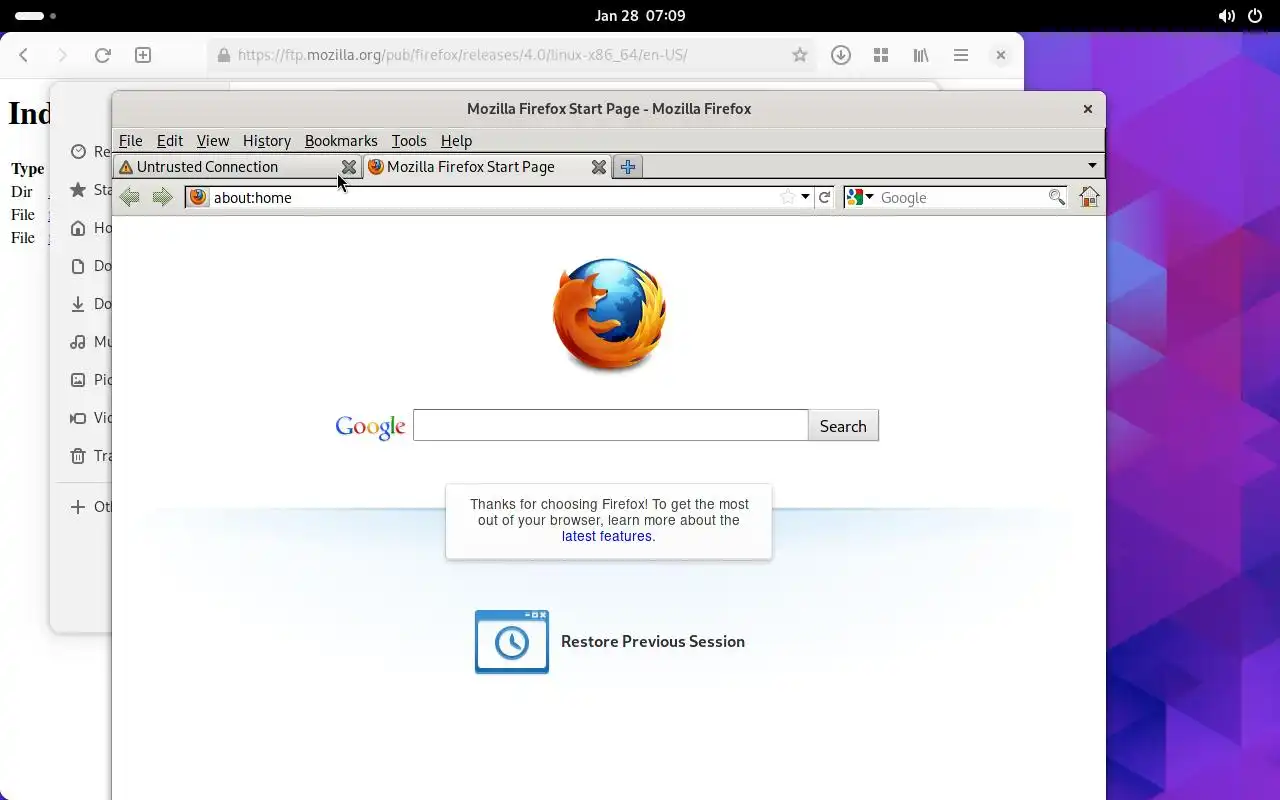The width and height of the screenshot is (1280, 800).
Task: Select Pictures icon in file dialog sidebar
Action: (x=78, y=380)
